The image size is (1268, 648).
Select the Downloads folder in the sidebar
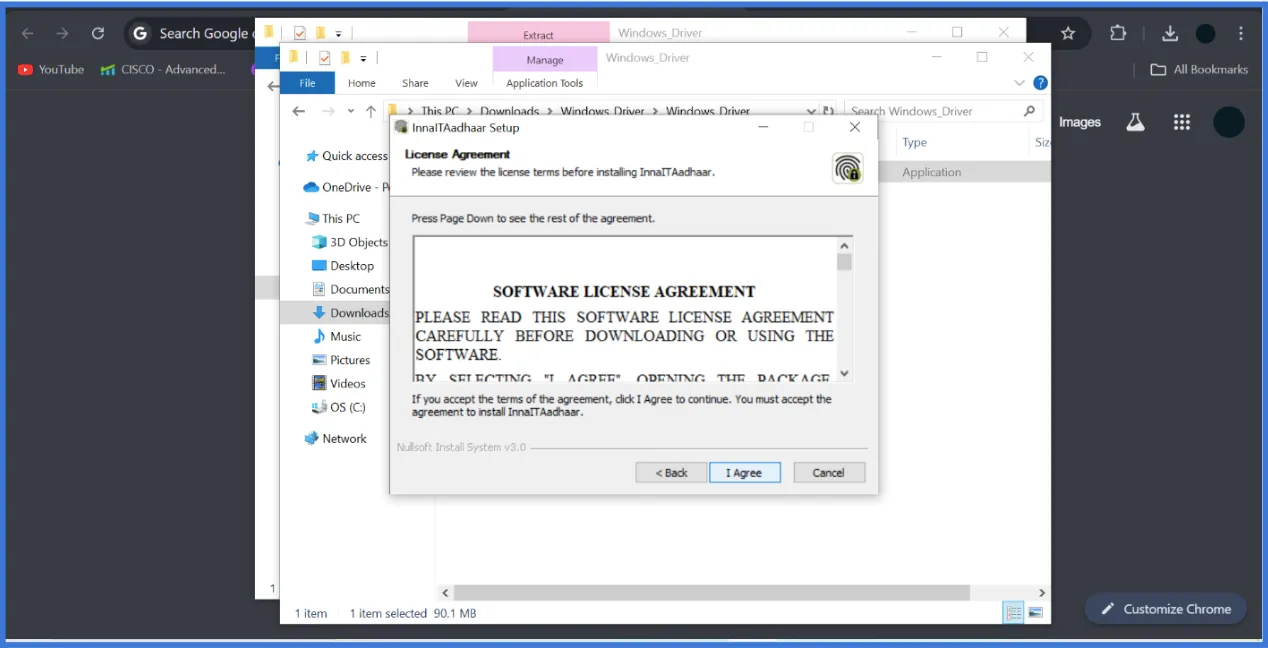[x=350, y=313]
